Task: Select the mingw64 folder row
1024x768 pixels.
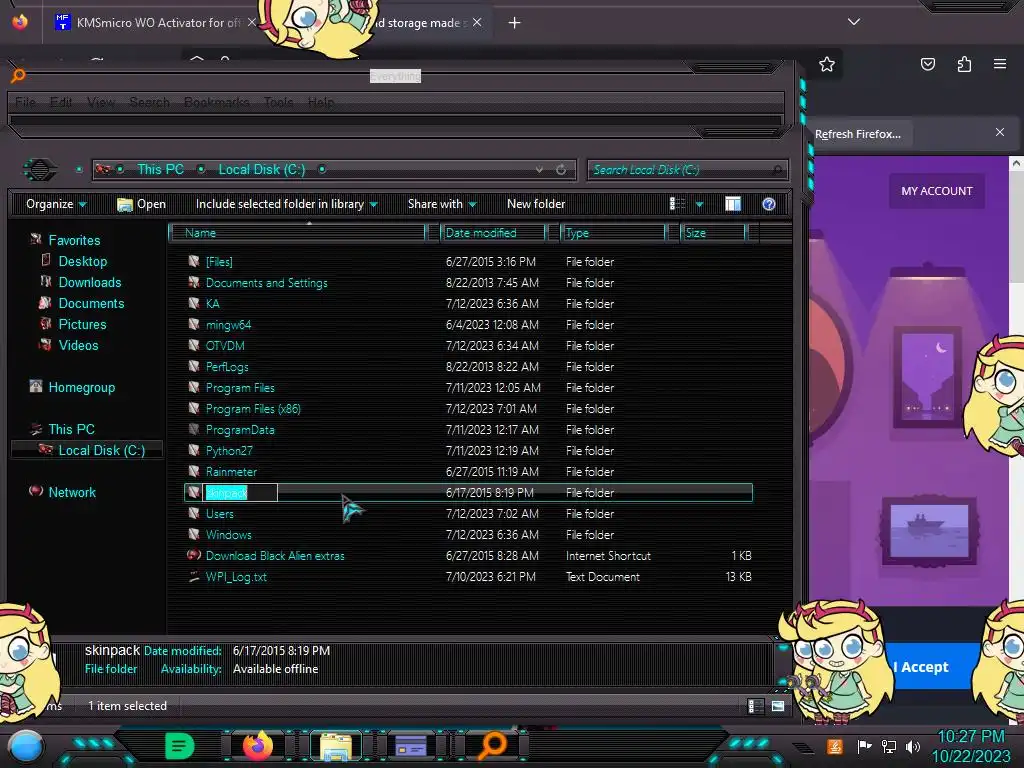Action: [469, 325]
